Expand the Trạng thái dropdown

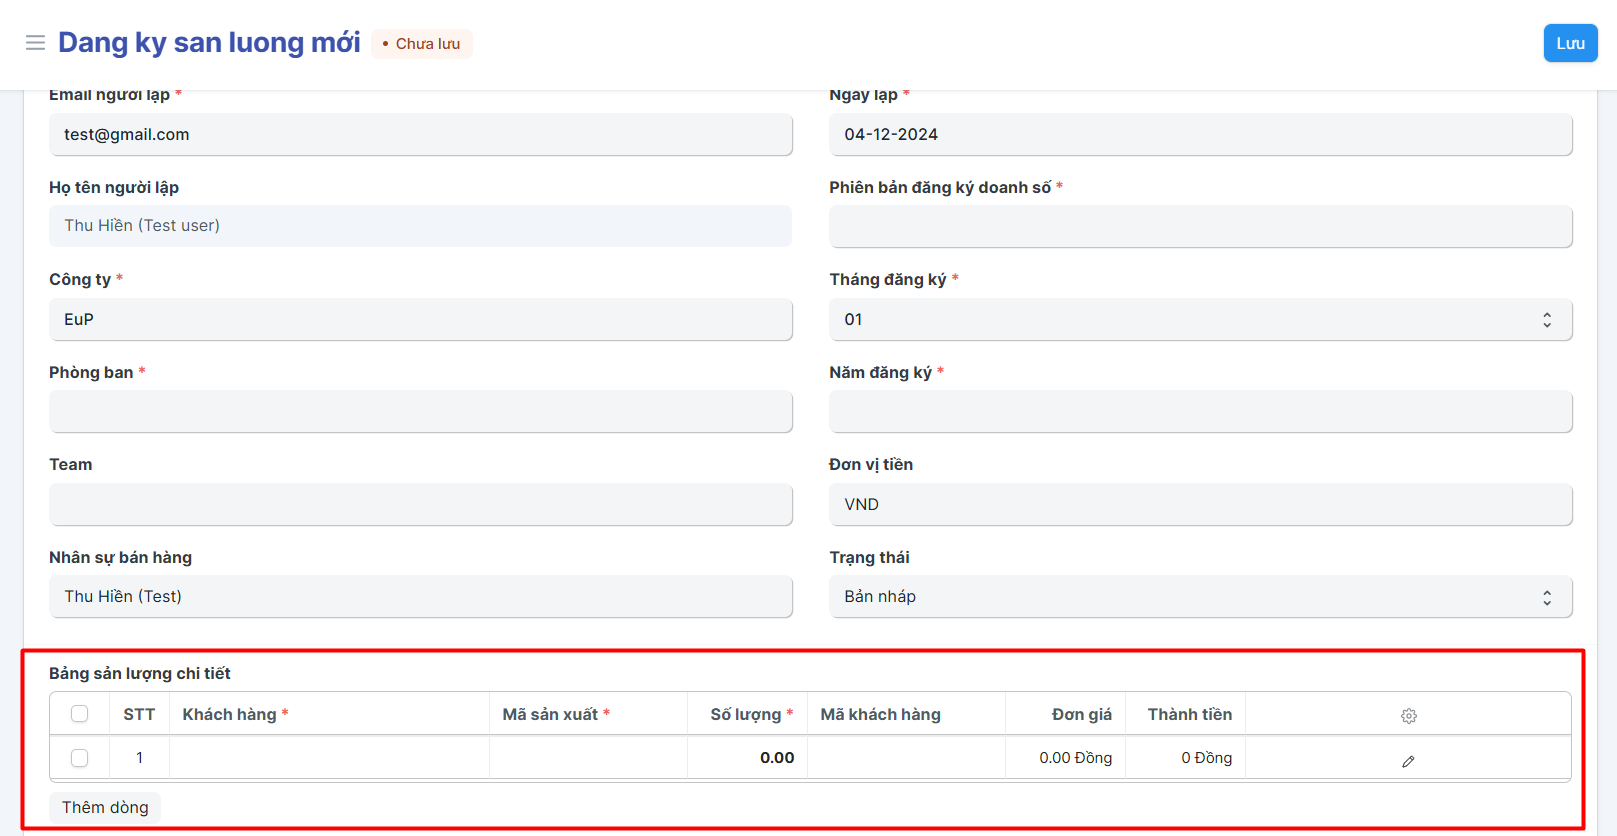(x=1200, y=597)
